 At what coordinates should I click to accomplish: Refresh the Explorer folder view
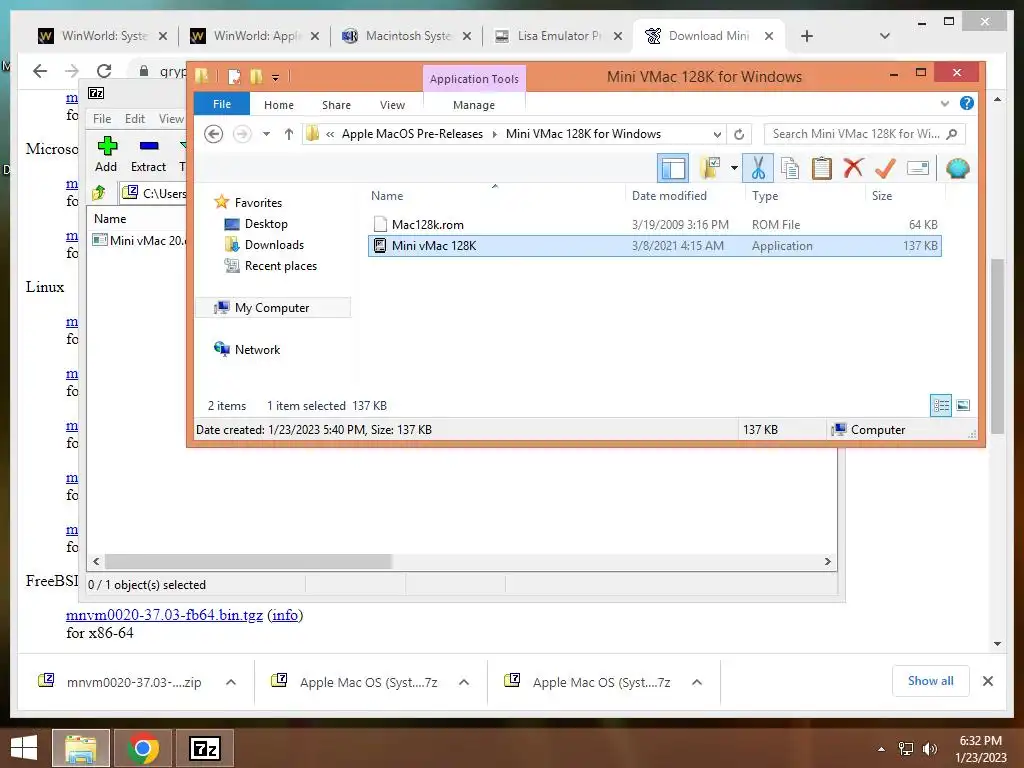pyautogui.click(x=739, y=135)
